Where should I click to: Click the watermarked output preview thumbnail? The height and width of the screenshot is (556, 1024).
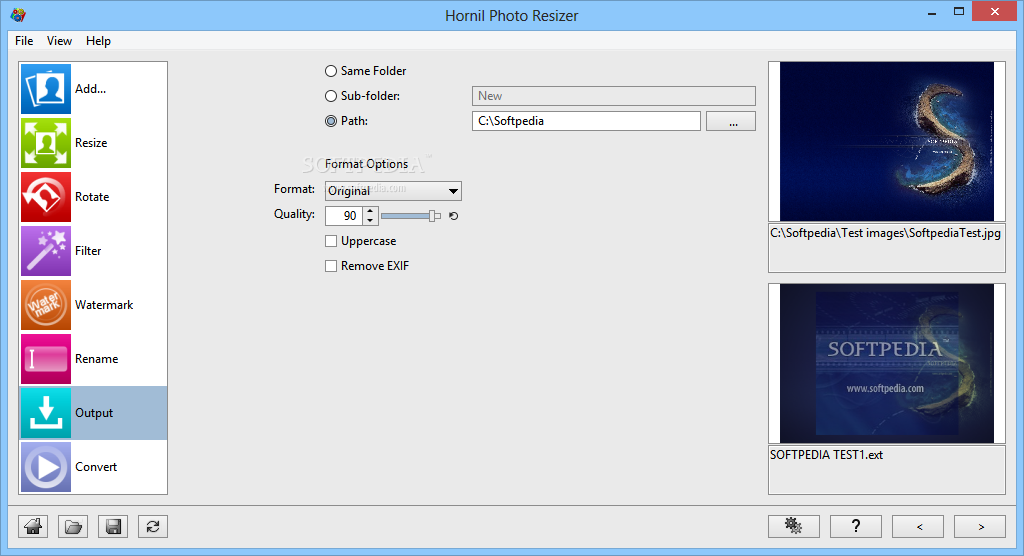887,363
